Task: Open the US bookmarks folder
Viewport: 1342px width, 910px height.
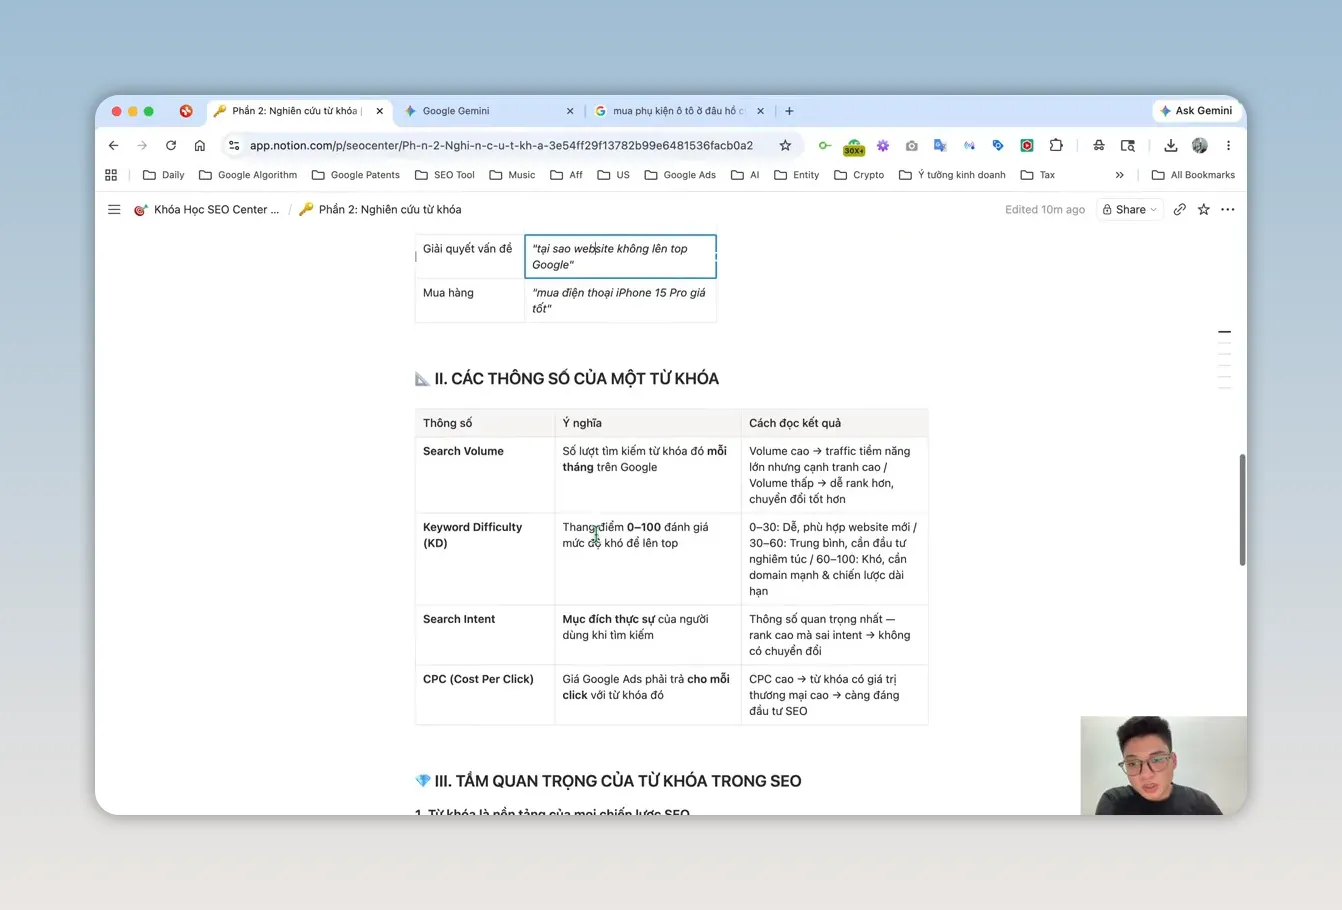Action: coord(614,175)
